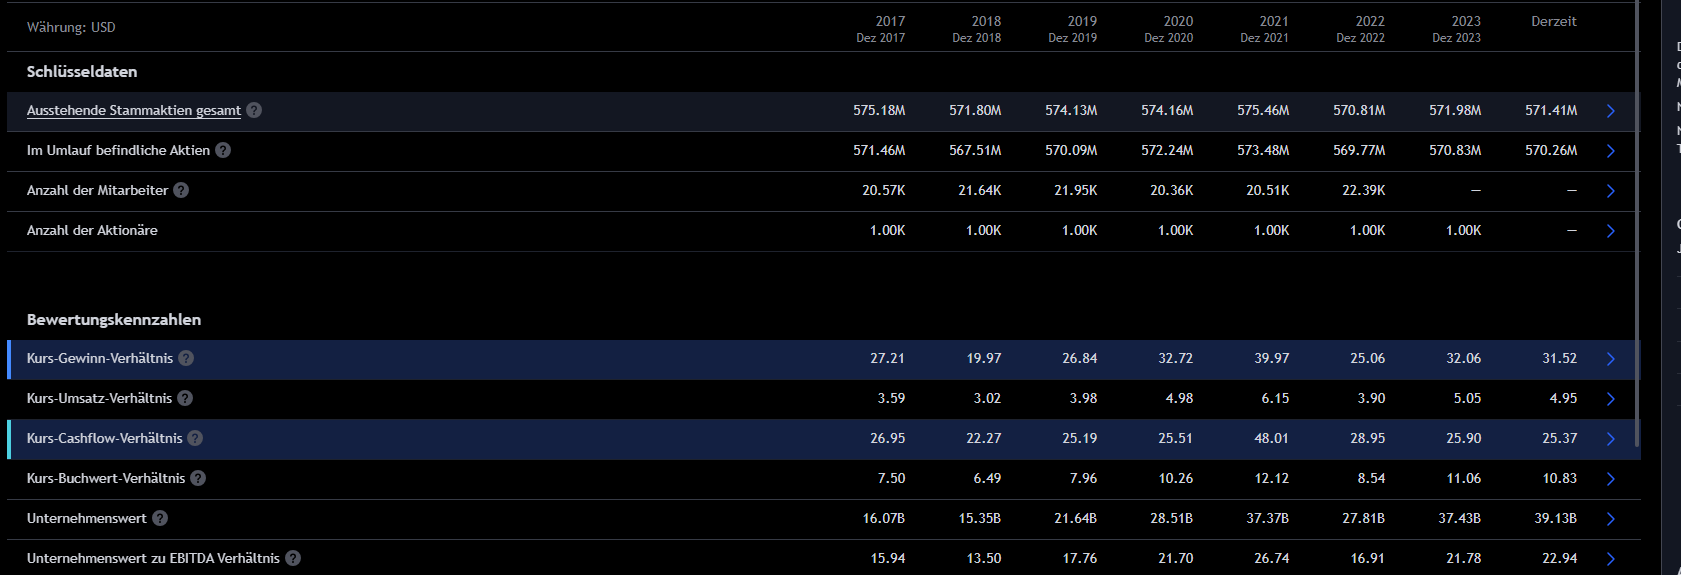Click the Kurs-Umsatz-Verhältnis row label
The image size is (1681, 575).
pos(99,398)
